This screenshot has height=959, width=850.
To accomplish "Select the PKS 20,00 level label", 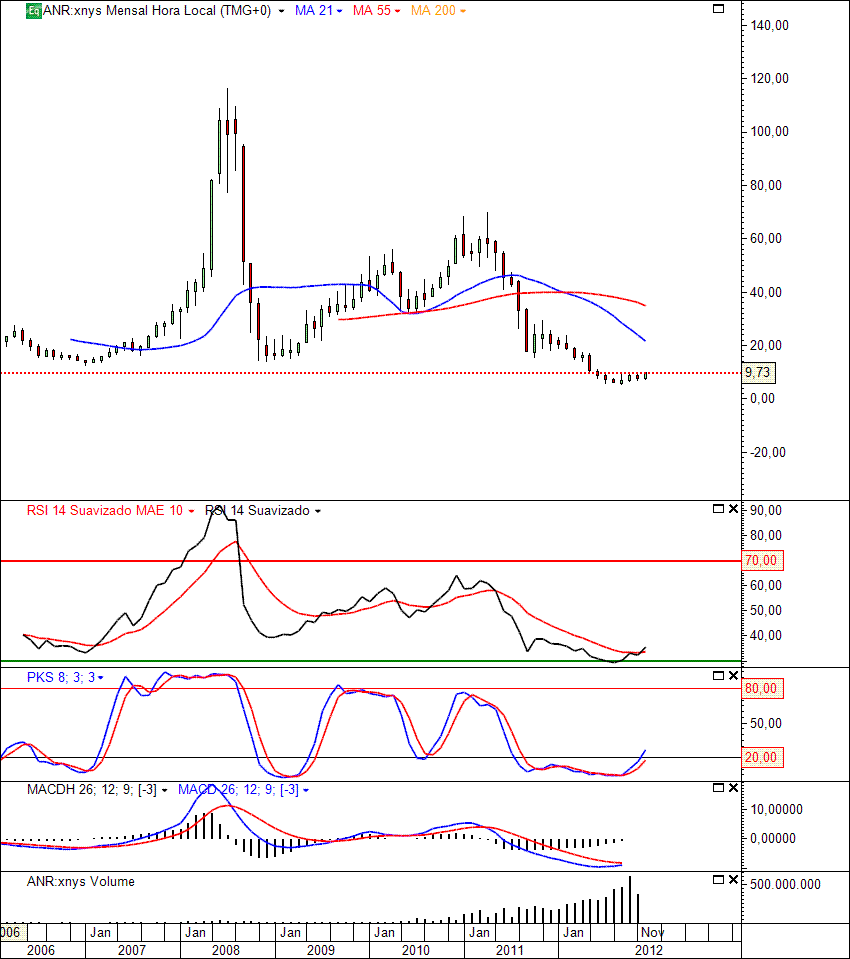I will [762, 757].
